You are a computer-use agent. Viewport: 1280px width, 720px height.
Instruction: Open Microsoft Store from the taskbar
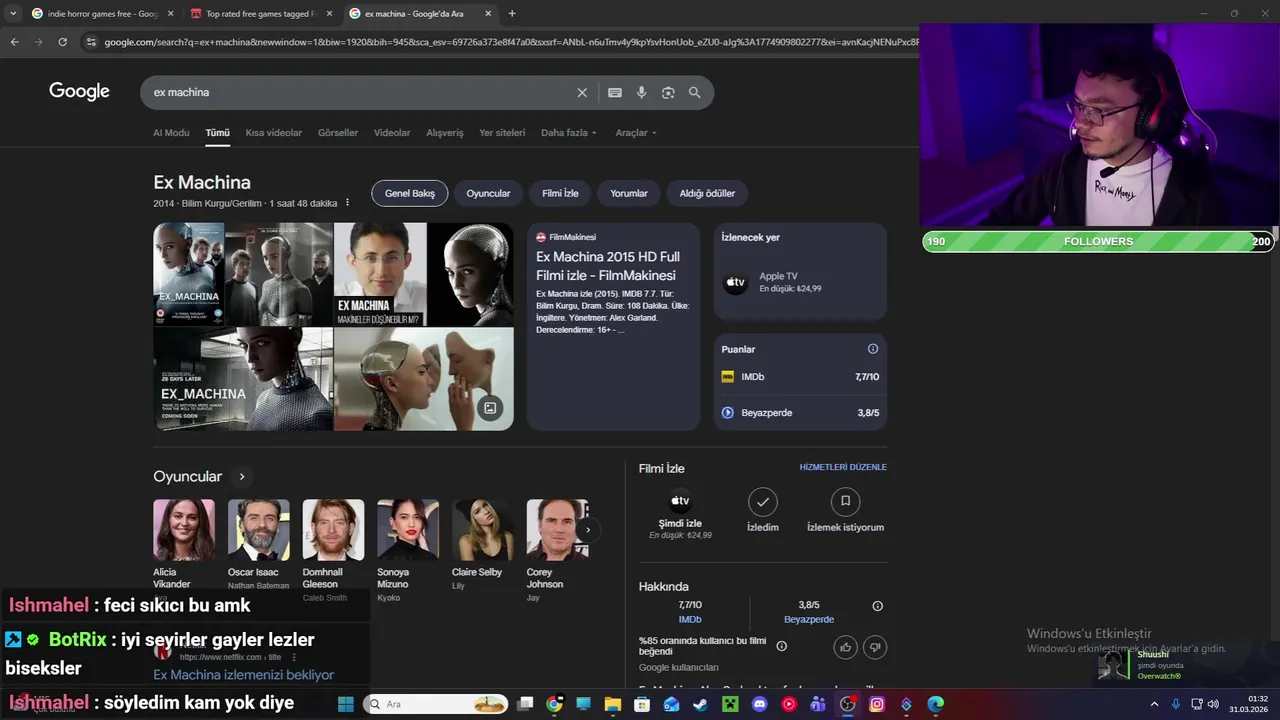[642, 704]
